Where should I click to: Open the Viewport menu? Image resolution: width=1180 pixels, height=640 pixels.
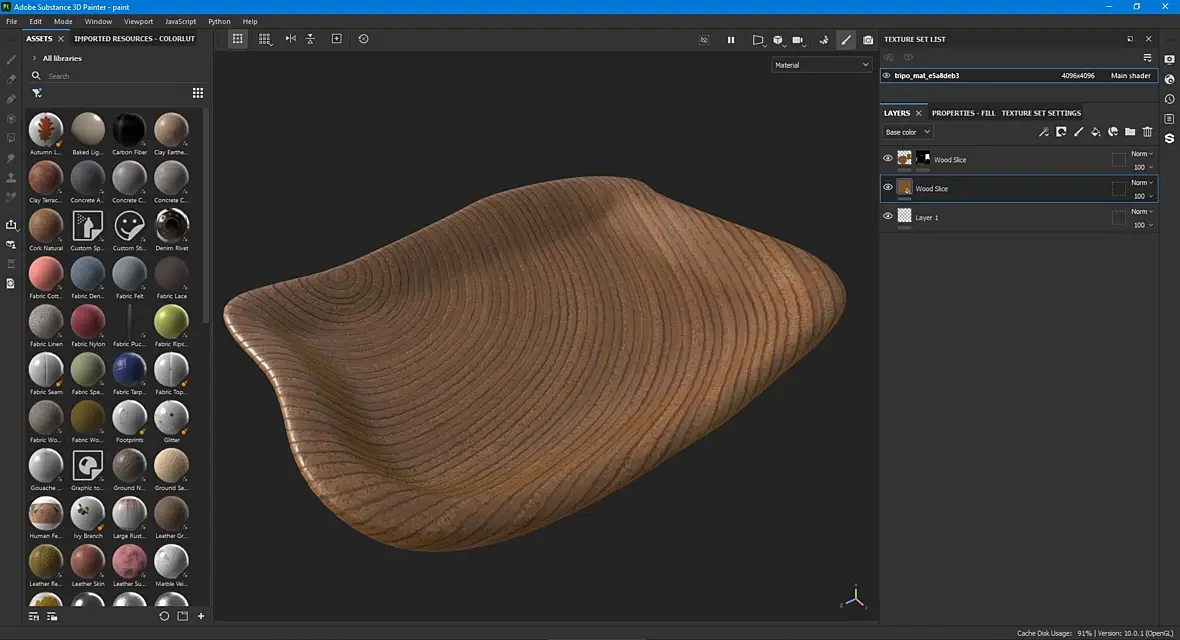point(138,21)
